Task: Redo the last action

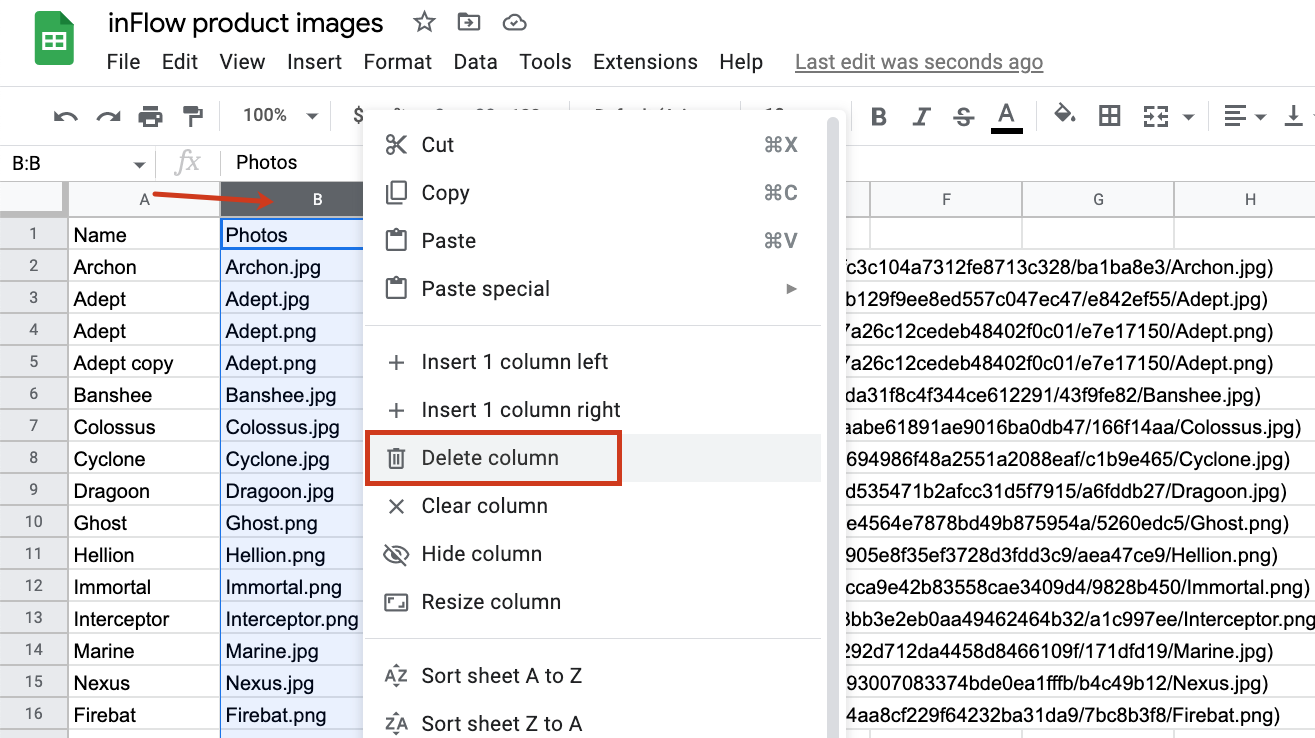Action: pos(108,116)
